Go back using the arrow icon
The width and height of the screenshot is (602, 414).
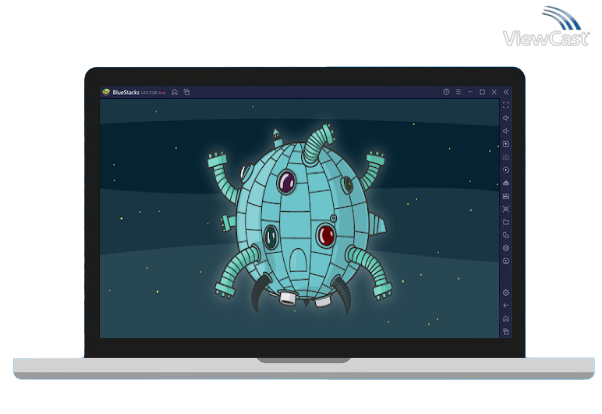(506, 306)
